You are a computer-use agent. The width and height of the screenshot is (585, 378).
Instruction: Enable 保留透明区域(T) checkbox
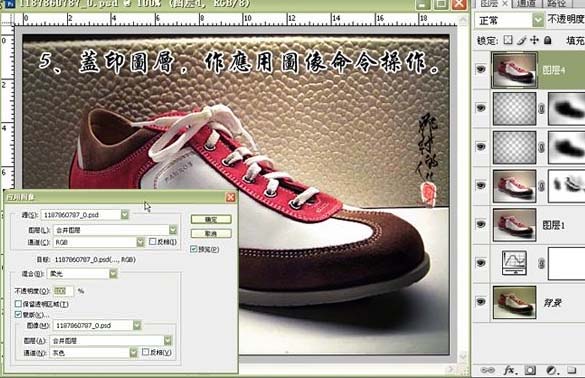(x=18, y=304)
